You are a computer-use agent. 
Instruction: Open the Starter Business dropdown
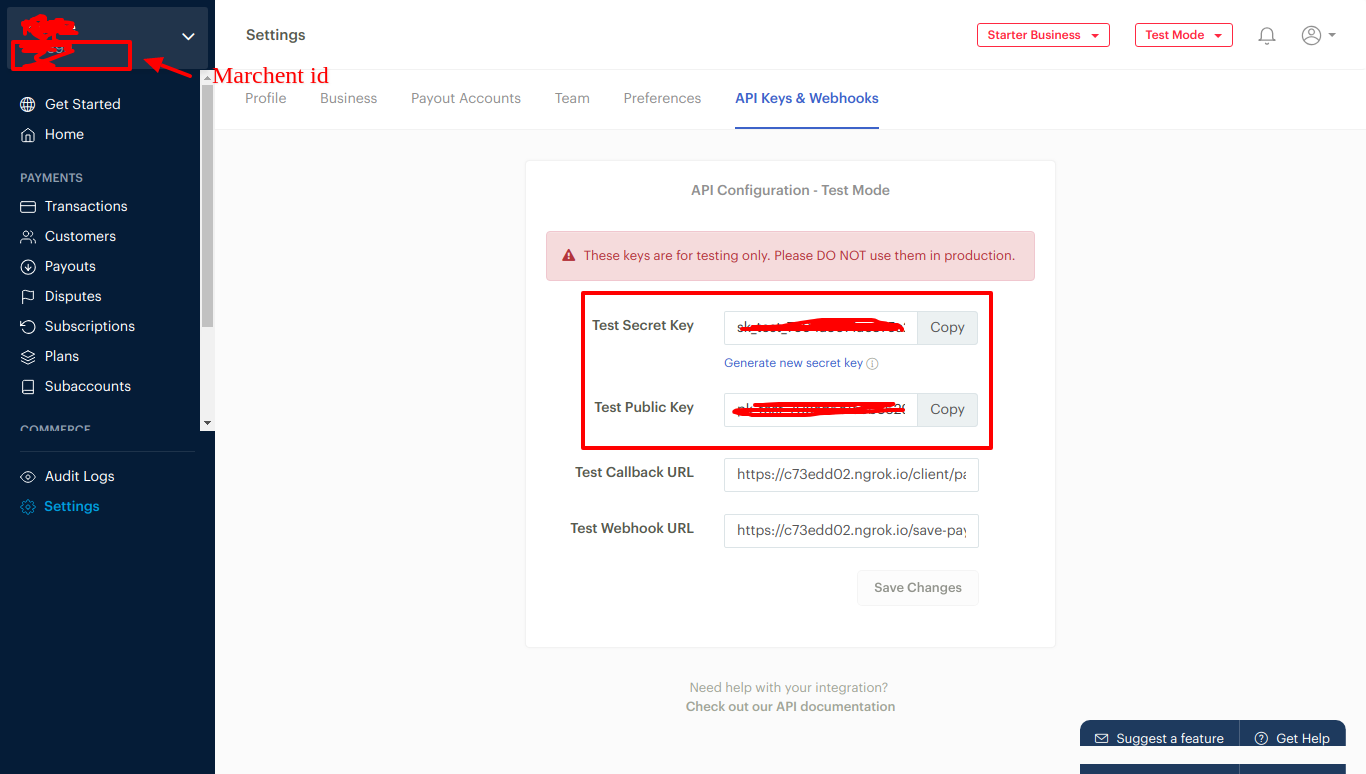(x=1043, y=35)
